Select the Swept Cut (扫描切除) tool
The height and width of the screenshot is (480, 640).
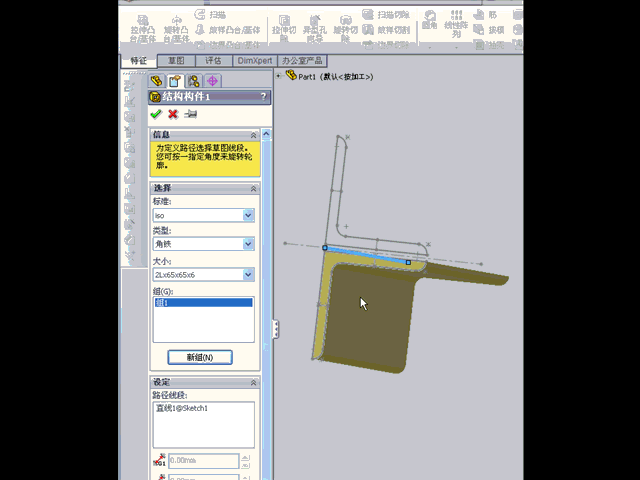point(386,15)
